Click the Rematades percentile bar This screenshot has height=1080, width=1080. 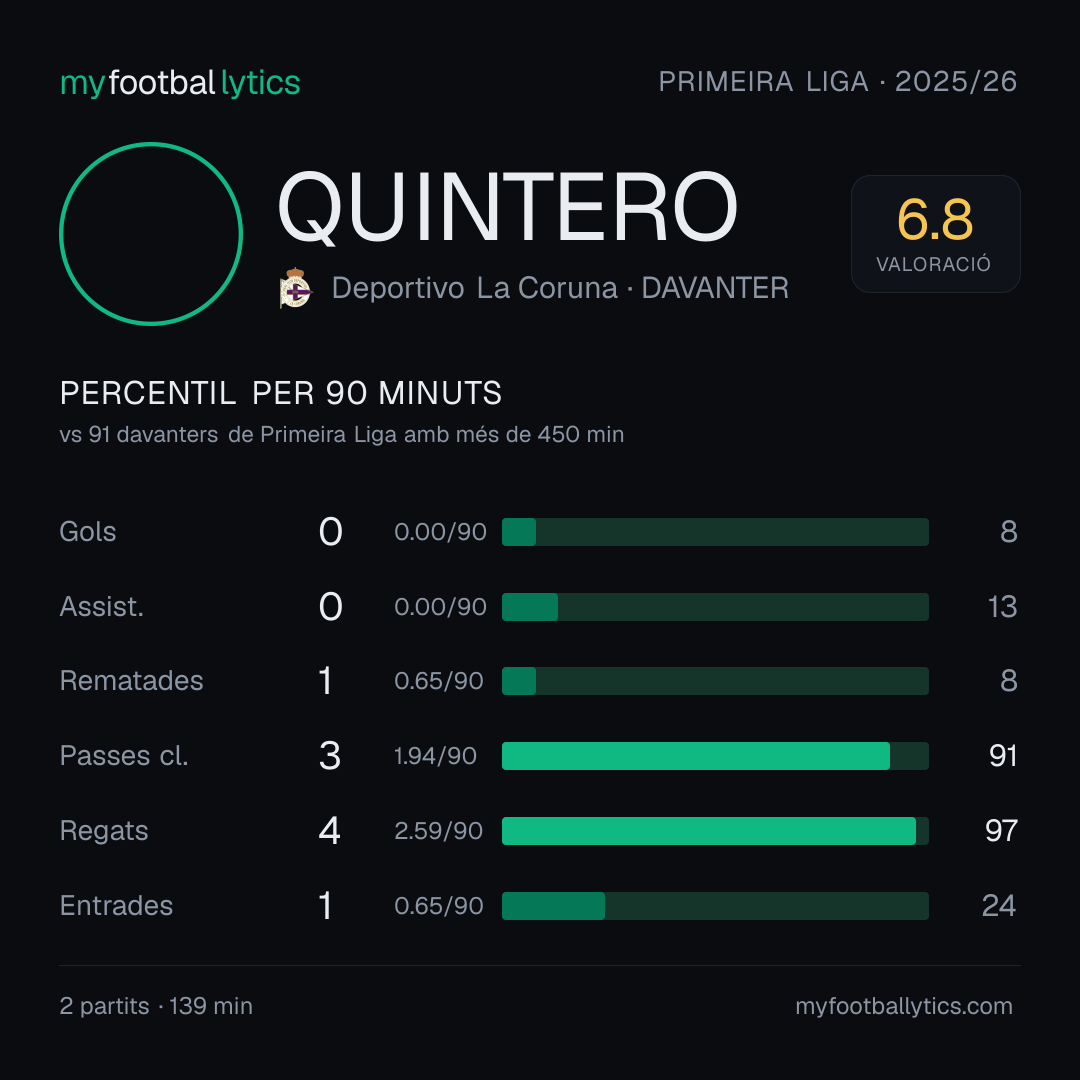(715, 681)
